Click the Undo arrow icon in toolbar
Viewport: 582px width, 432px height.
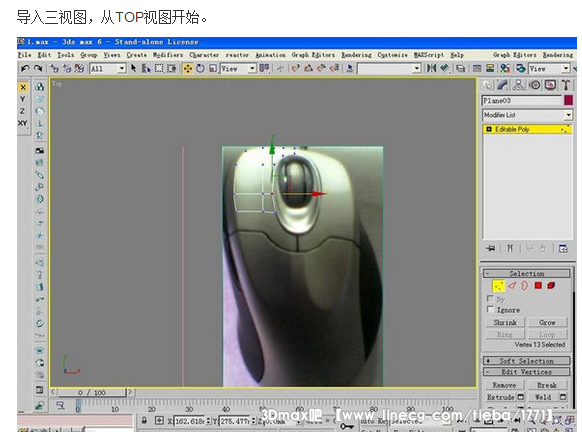point(25,68)
